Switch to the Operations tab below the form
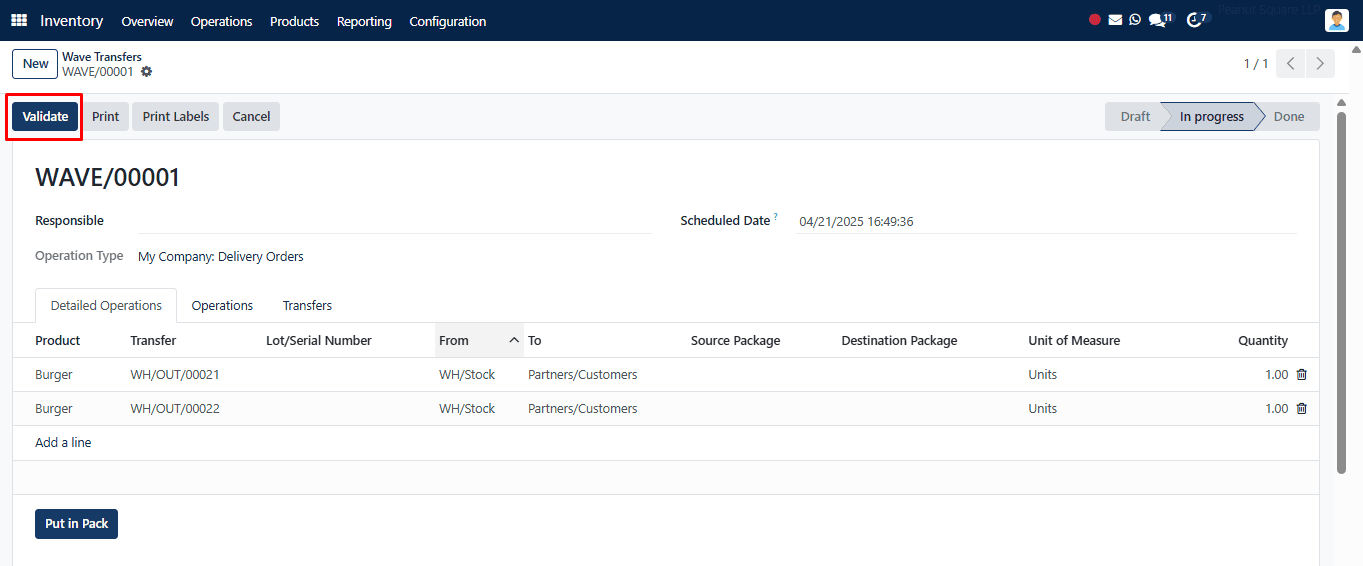Viewport: 1363px width, 566px height. pyautogui.click(x=222, y=306)
